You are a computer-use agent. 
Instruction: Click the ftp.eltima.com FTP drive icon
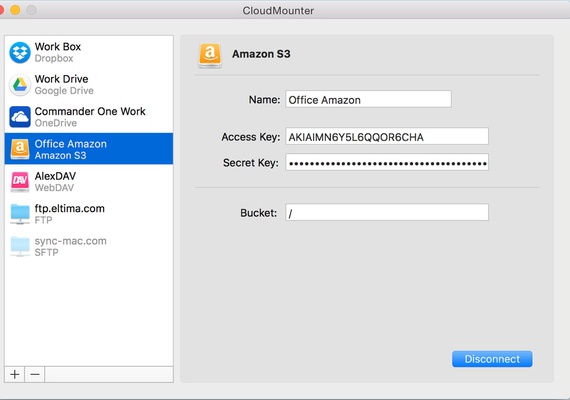click(x=20, y=214)
